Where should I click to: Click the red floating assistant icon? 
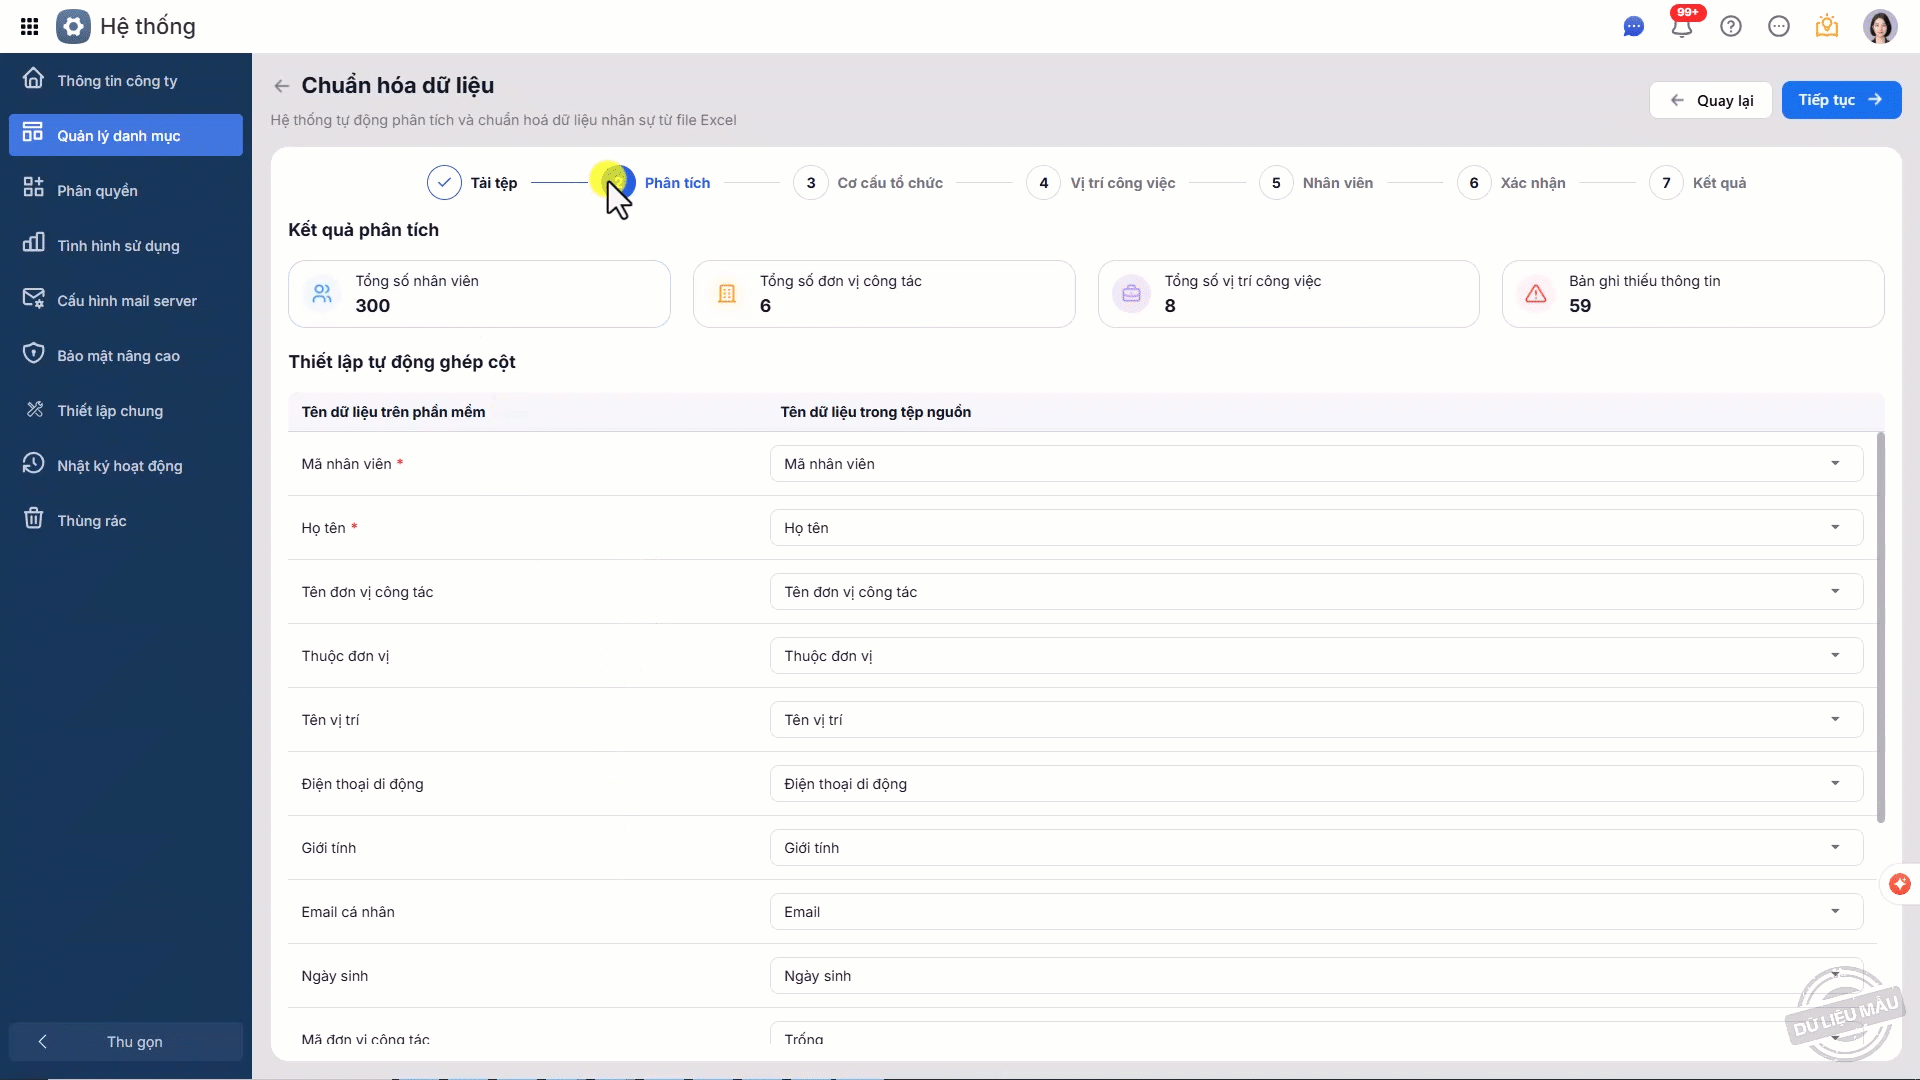pos(1899,884)
